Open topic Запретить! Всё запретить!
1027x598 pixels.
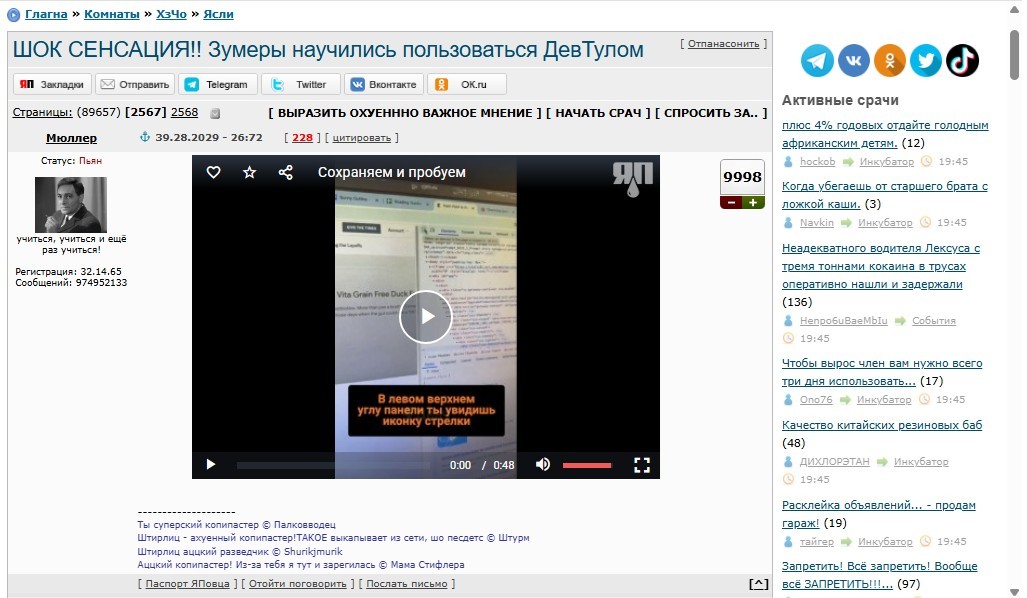click(880, 575)
